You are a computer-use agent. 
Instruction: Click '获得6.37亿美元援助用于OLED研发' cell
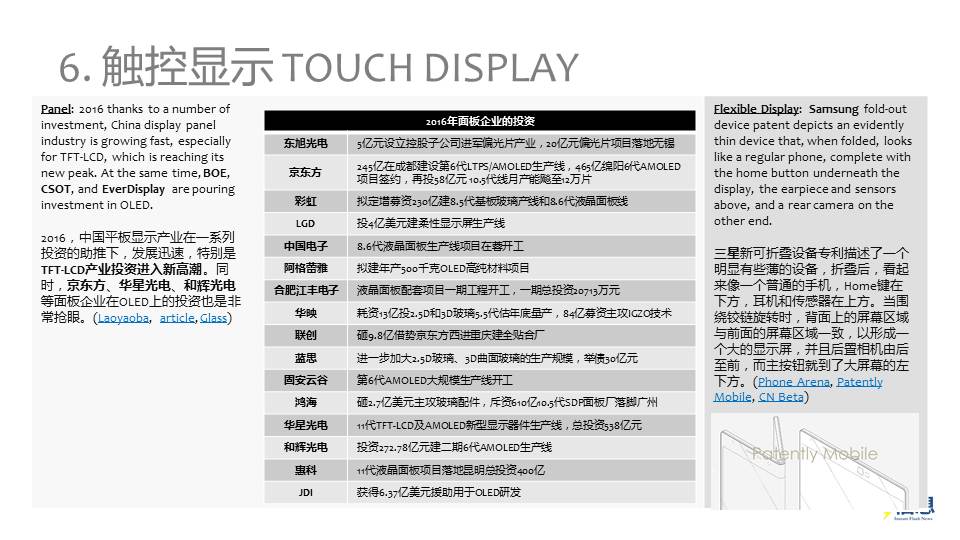pos(521,492)
